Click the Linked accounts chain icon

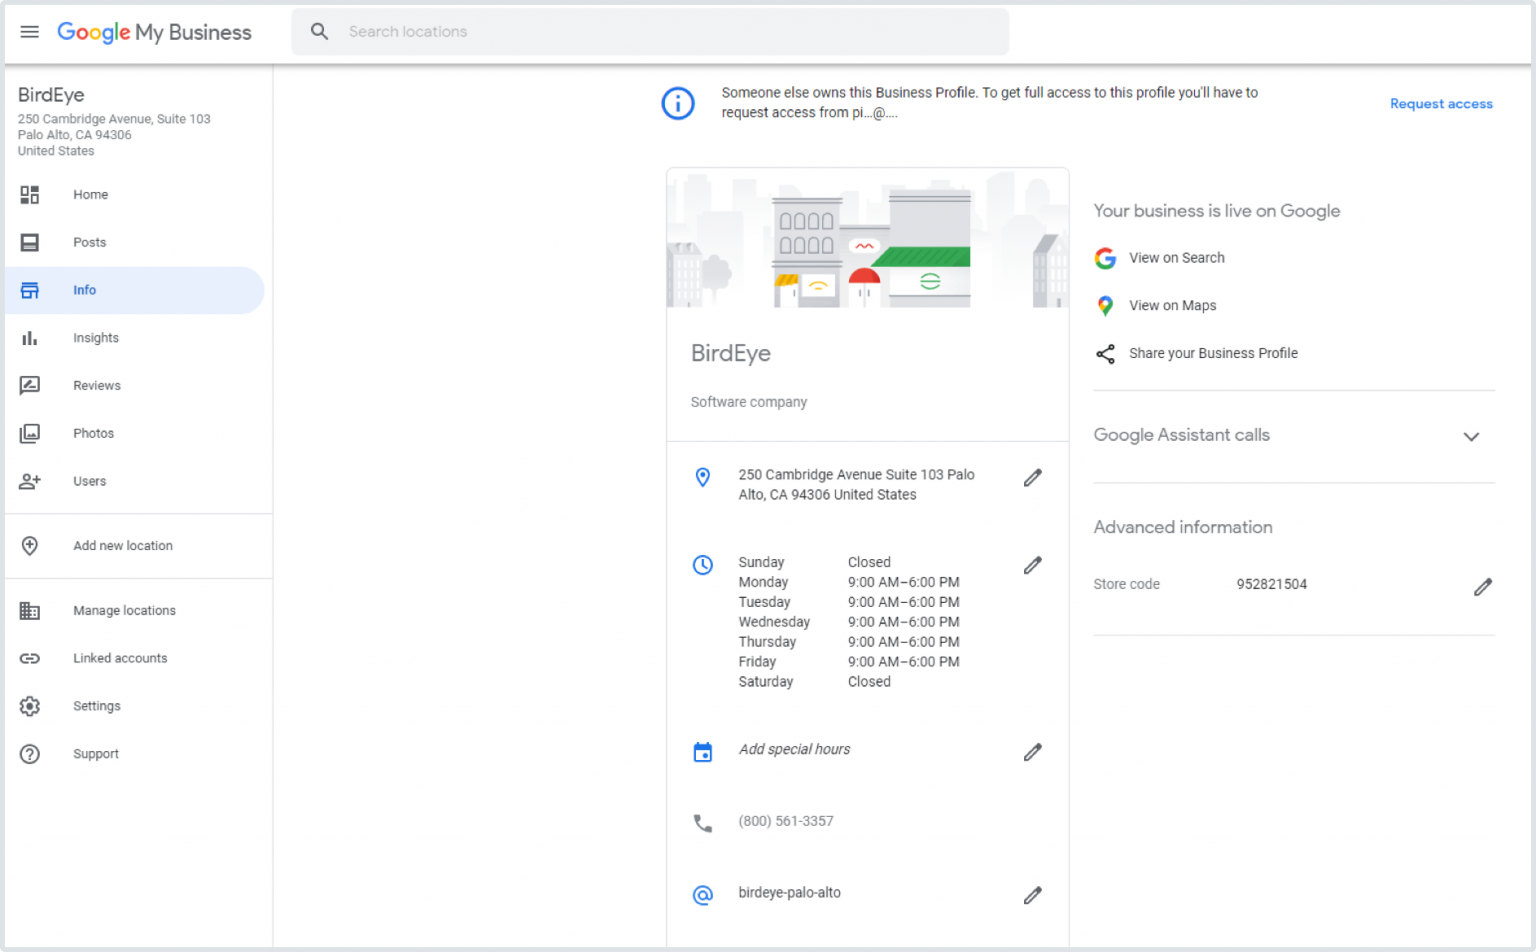pyautogui.click(x=30, y=658)
